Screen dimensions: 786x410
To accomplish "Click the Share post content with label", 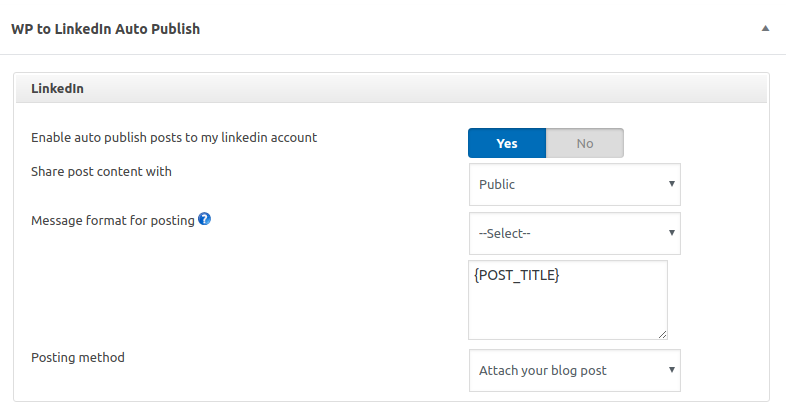I will (101, 171).
